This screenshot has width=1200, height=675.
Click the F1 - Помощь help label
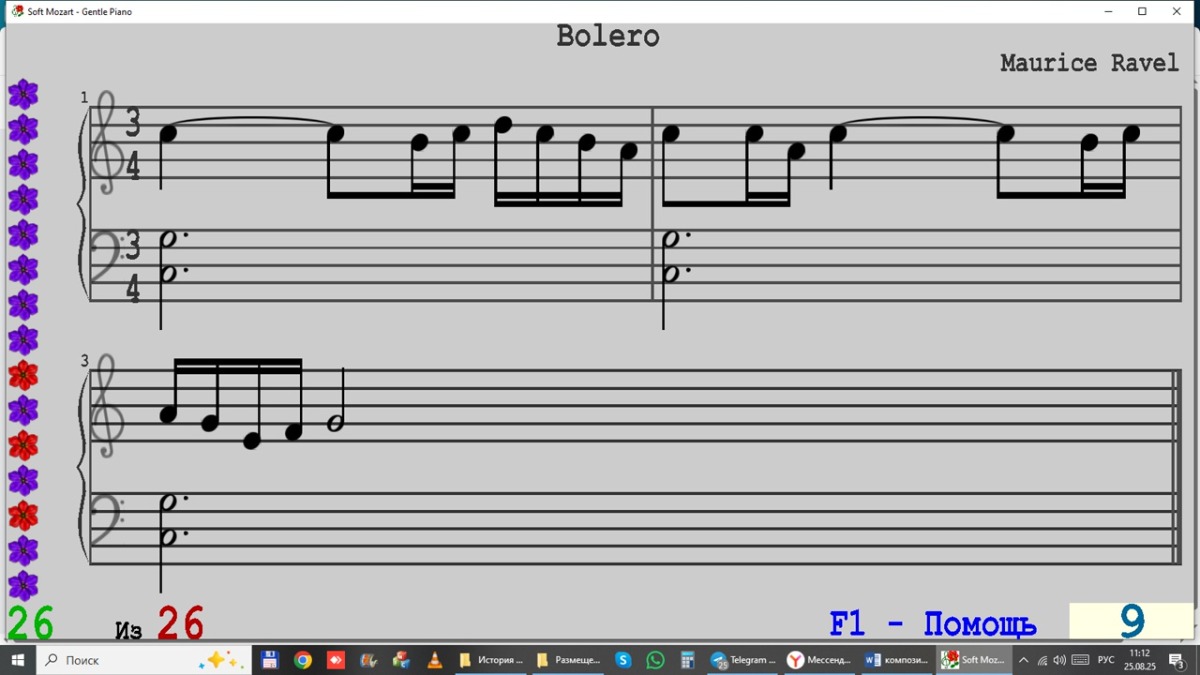[x=933, y=624]
